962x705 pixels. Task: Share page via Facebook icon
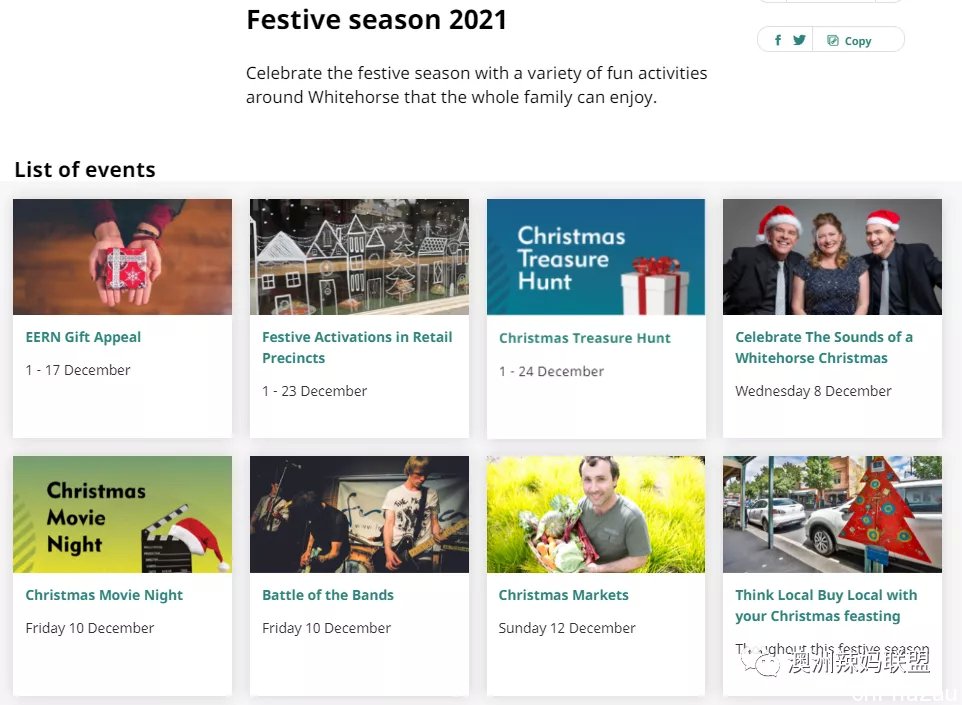777,40
